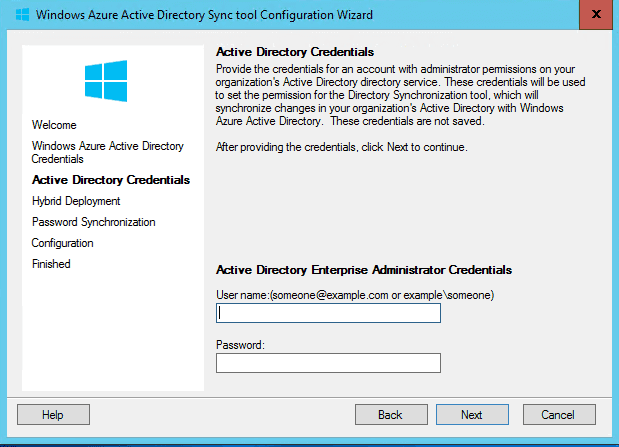619x447 pixels.
Task: Click the User name input field
Action: (x=328, y=313)
